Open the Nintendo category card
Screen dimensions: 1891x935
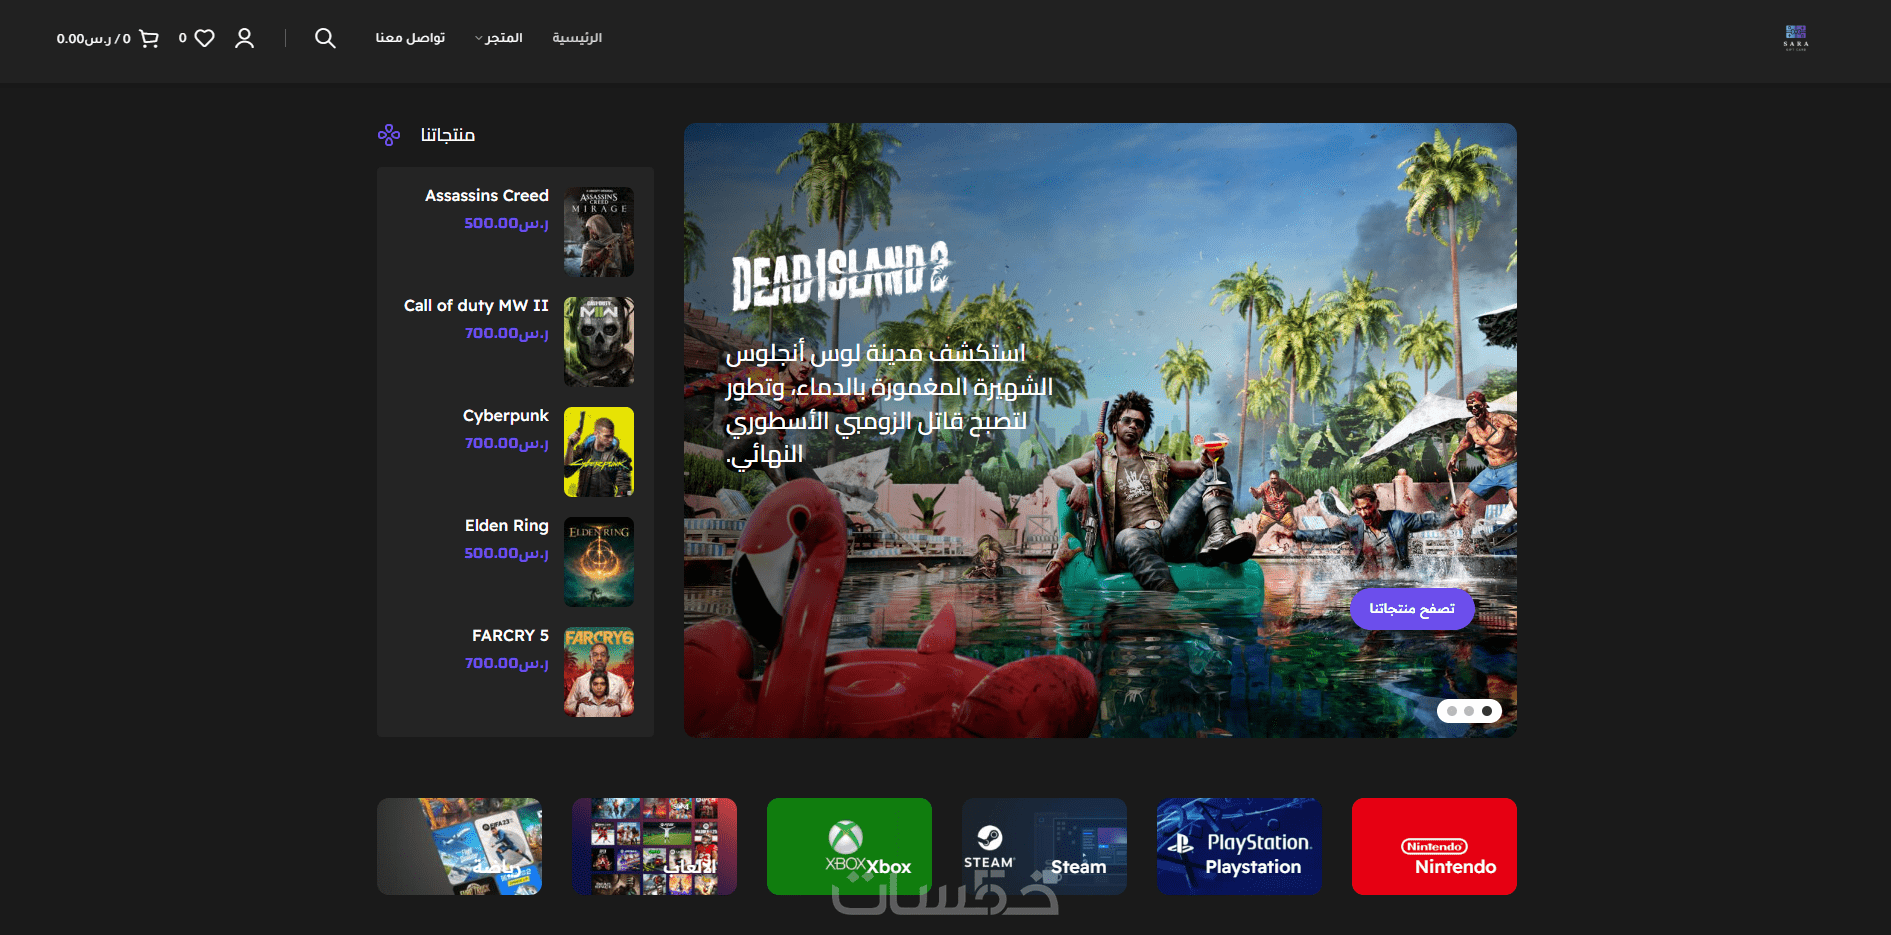(1434, 846)
